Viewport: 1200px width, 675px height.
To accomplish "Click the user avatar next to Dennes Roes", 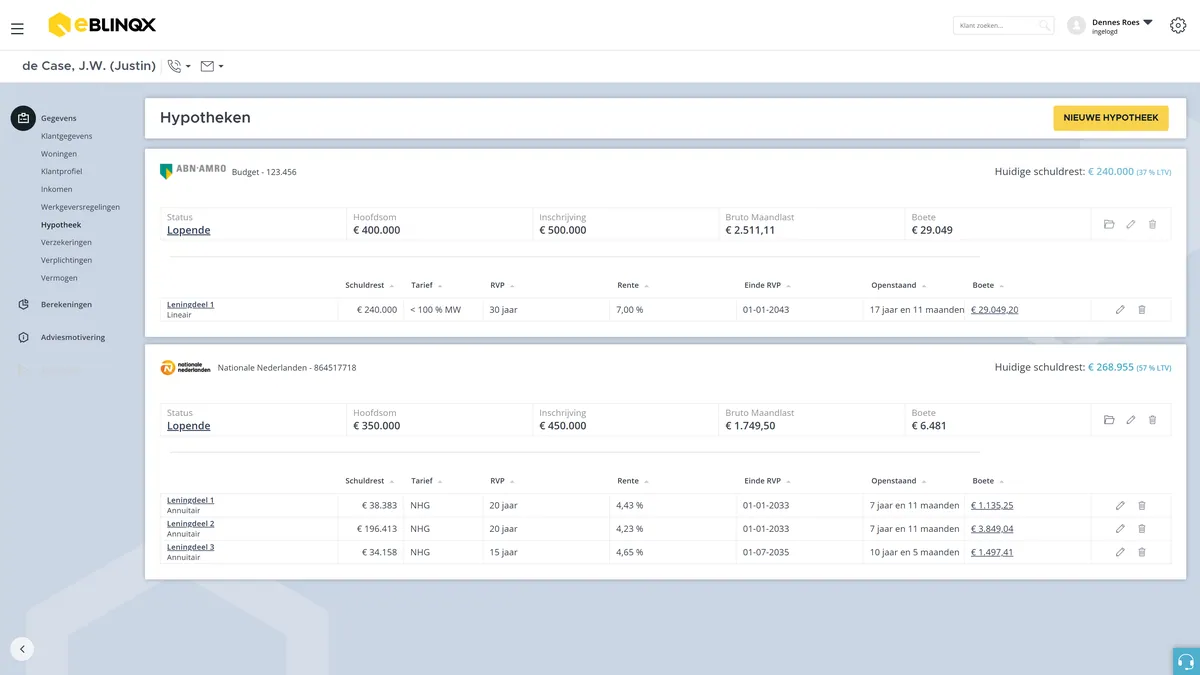I will (1076, 25).
